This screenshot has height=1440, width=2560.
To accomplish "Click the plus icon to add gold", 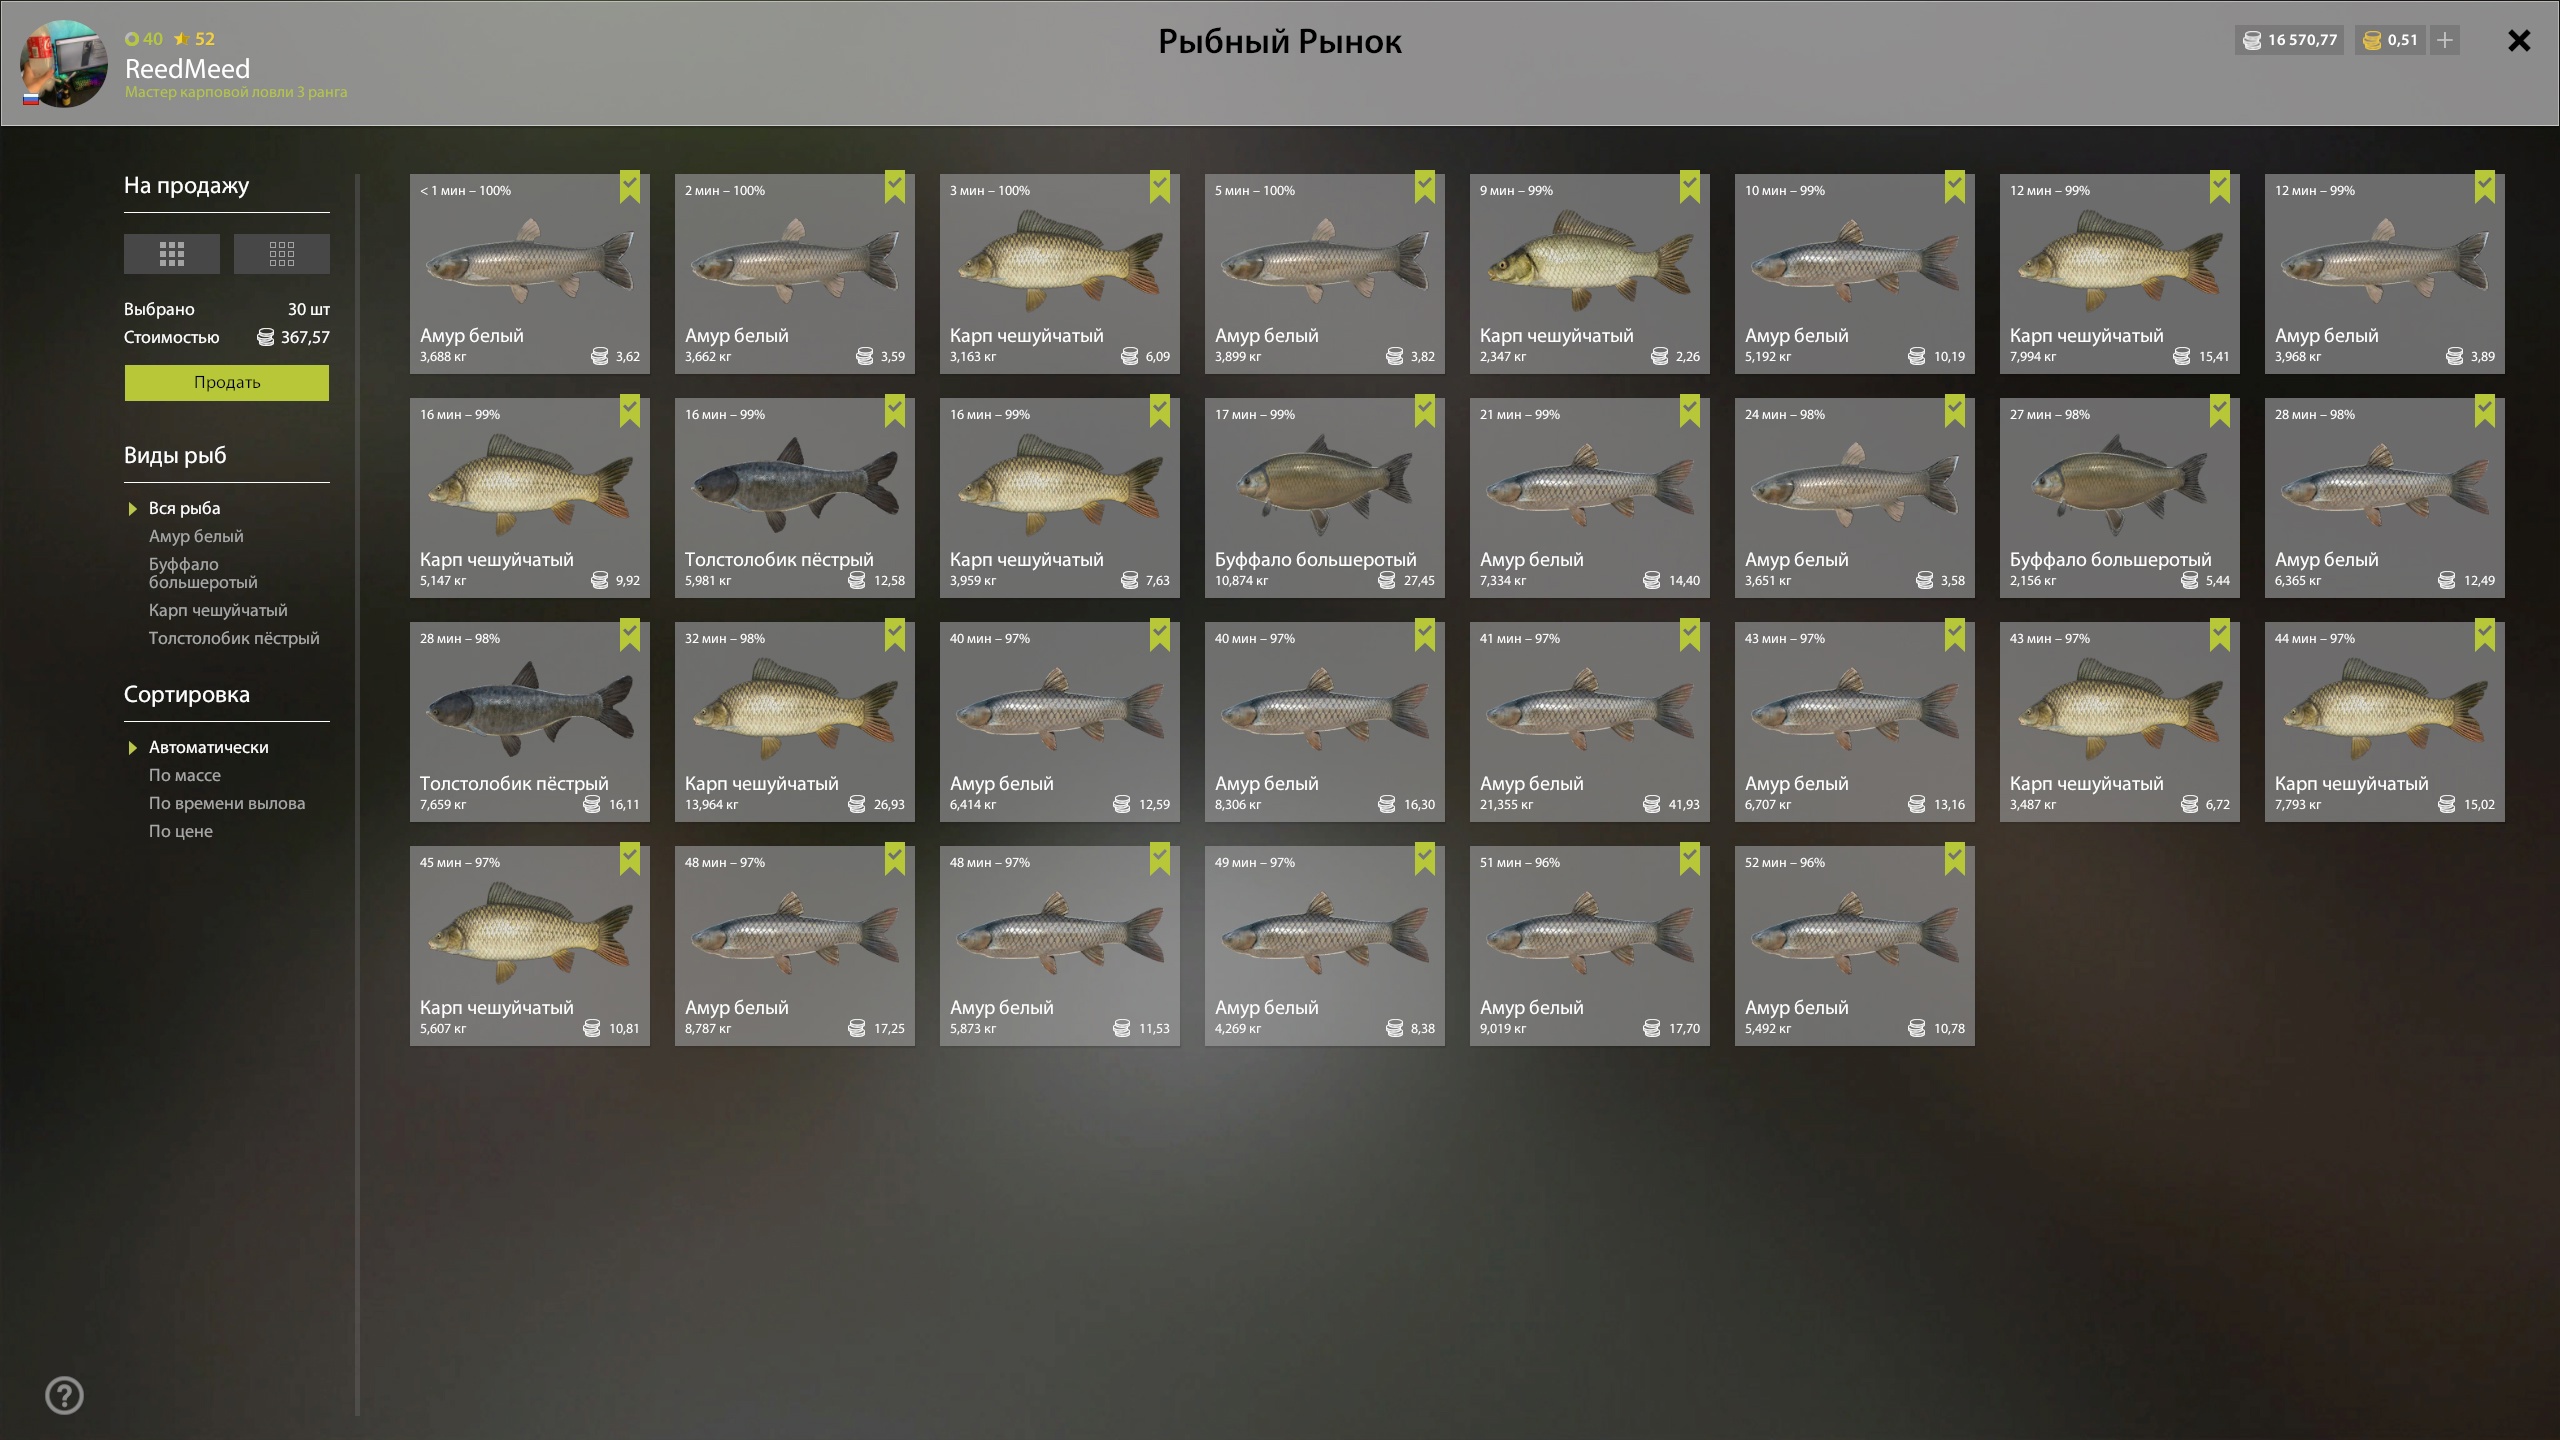I will point(2445,40).
